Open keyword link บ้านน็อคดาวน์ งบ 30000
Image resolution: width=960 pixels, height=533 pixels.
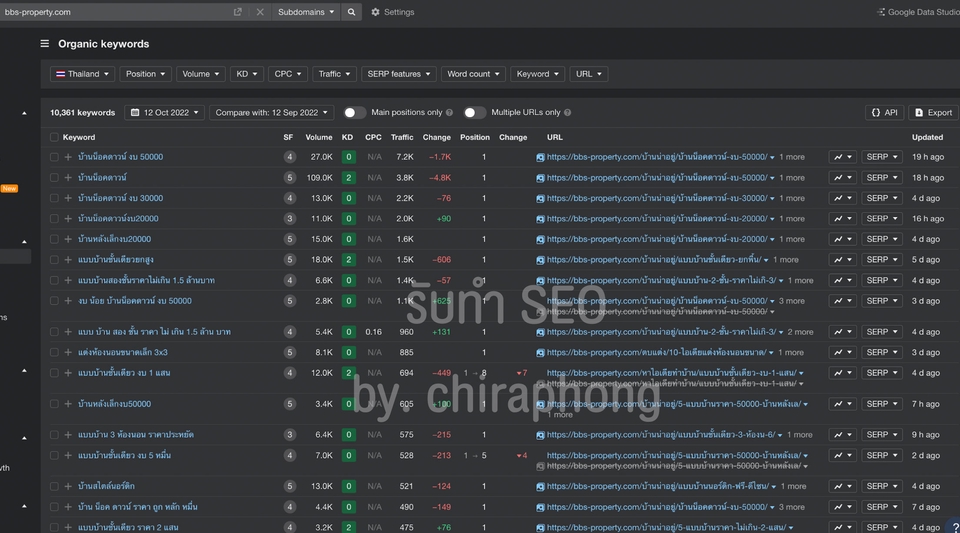point(121,198)
